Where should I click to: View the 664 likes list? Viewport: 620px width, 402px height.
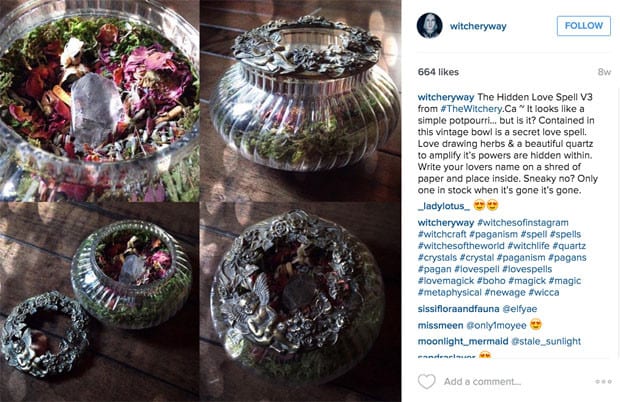pos(438,72)
